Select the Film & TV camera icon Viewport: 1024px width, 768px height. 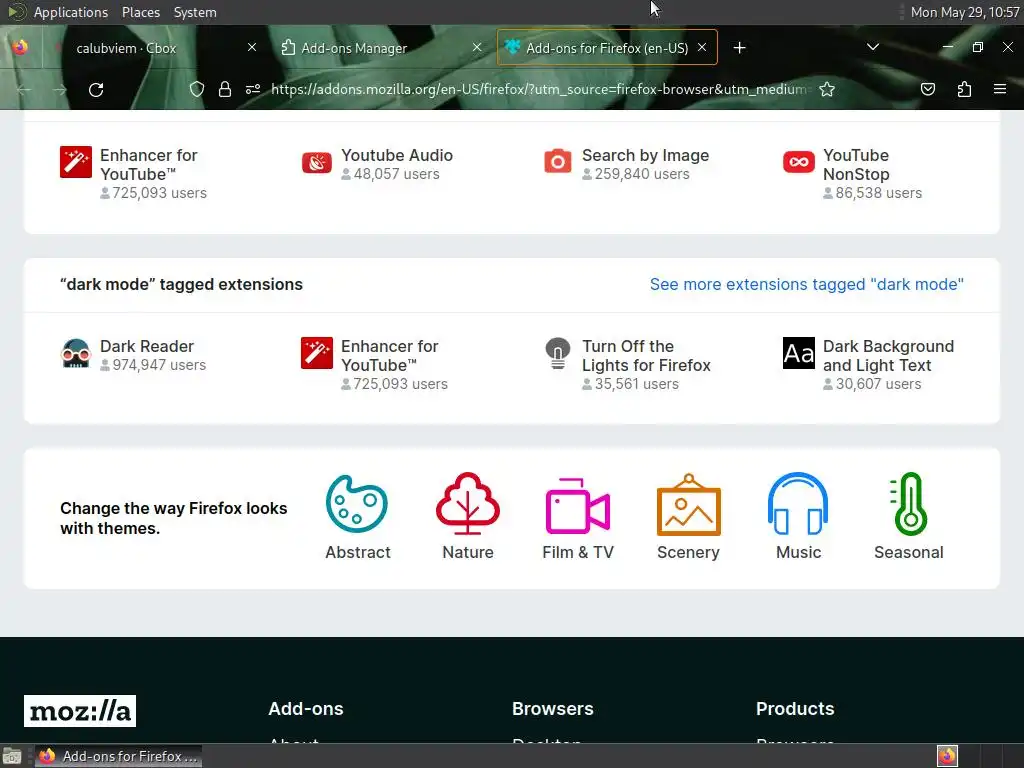pyautogui.click(x=578, y=504)
